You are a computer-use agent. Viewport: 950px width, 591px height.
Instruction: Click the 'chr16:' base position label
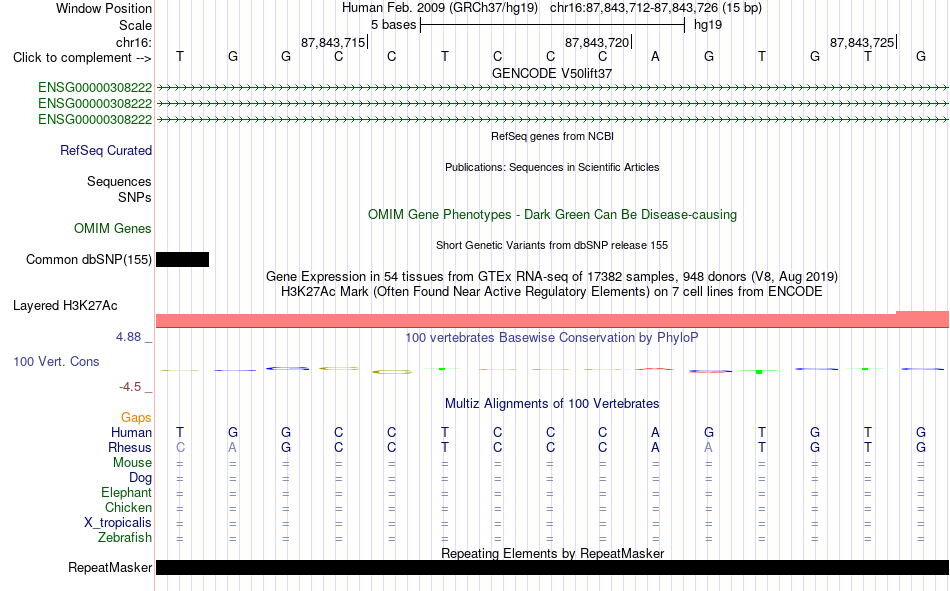click(x=134, y=42)
